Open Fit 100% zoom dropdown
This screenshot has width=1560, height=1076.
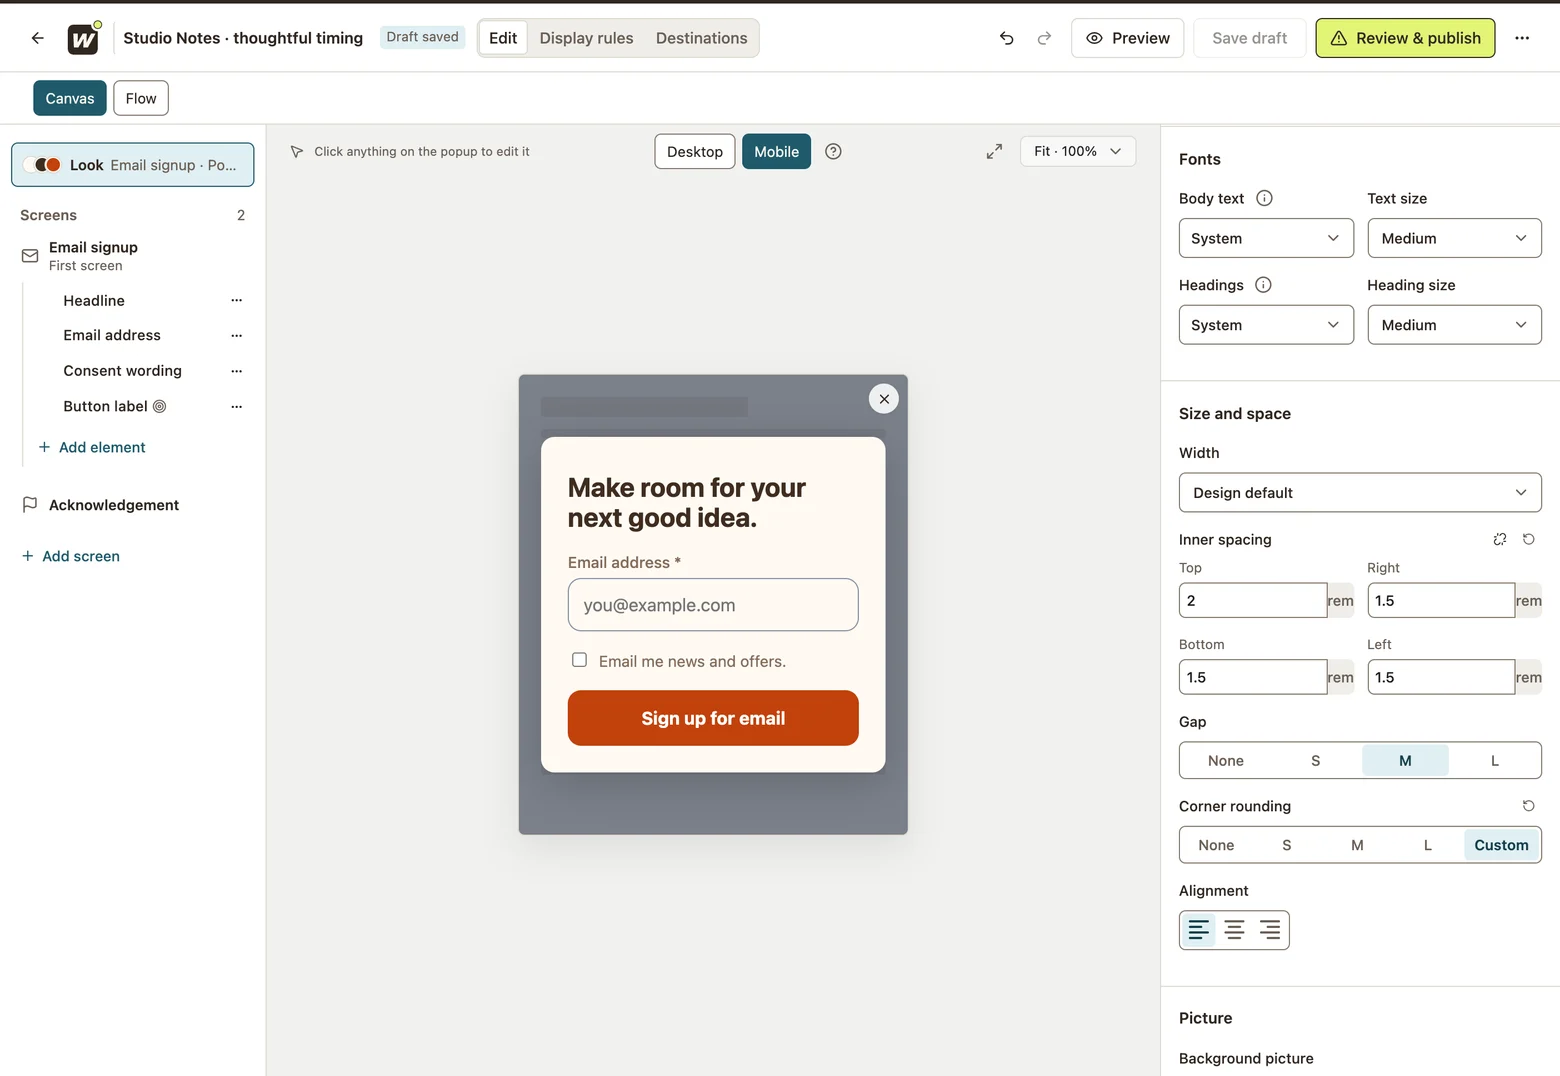(x=1078, y=151)
